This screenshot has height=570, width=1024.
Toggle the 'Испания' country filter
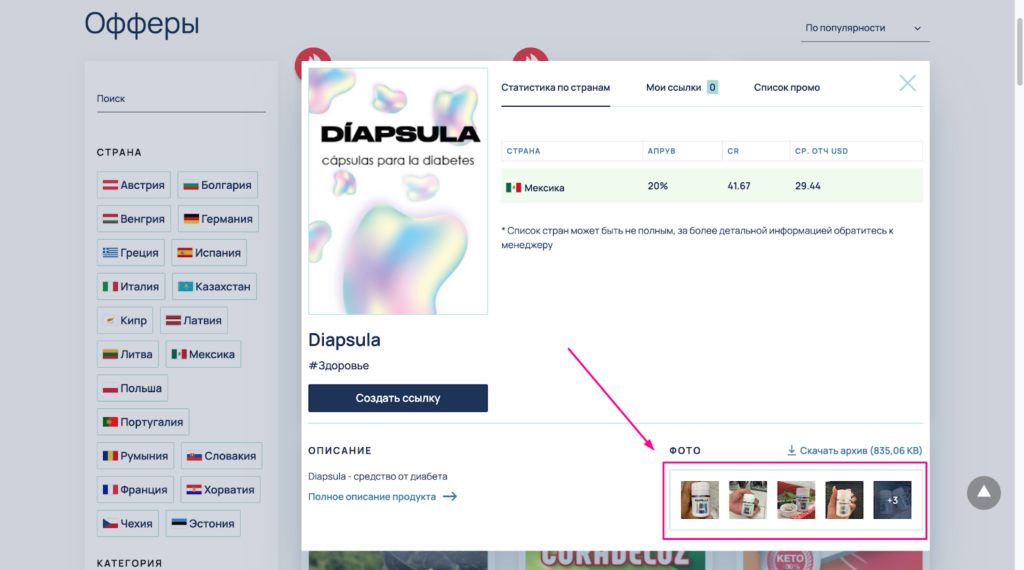209,252
